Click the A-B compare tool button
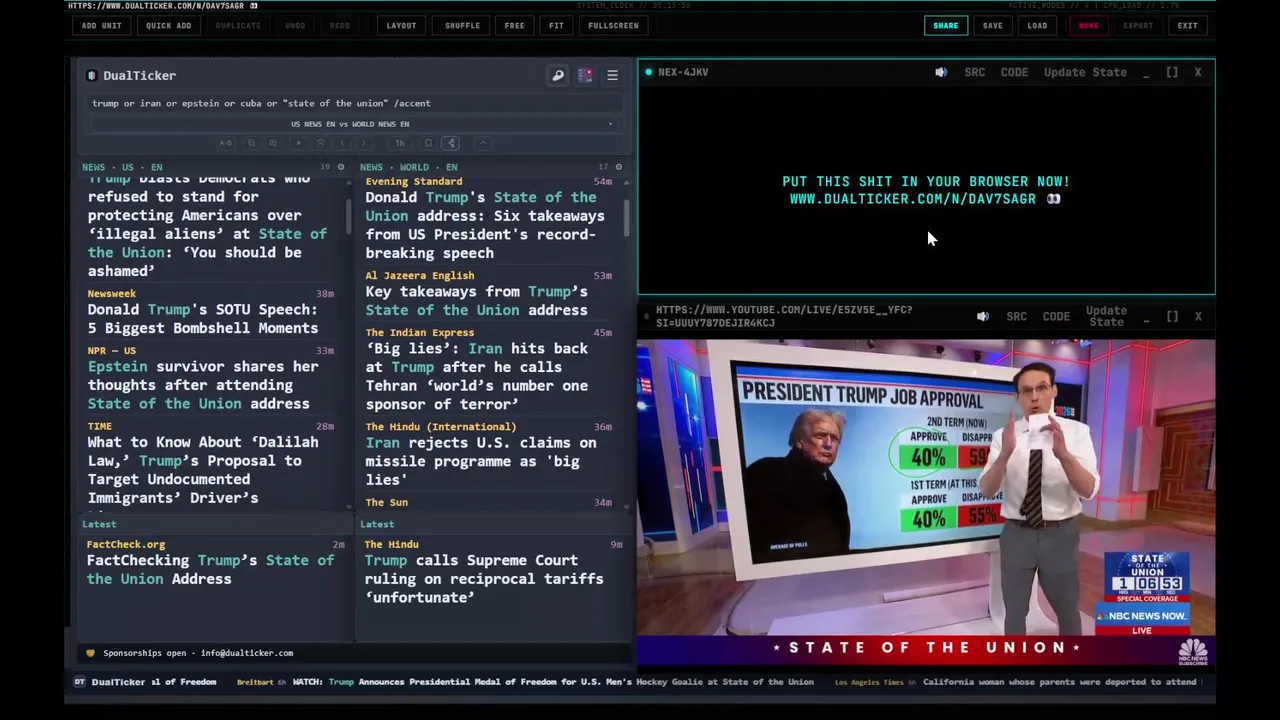This screenshot has width=1280, height=720. (x=226, y=143)
